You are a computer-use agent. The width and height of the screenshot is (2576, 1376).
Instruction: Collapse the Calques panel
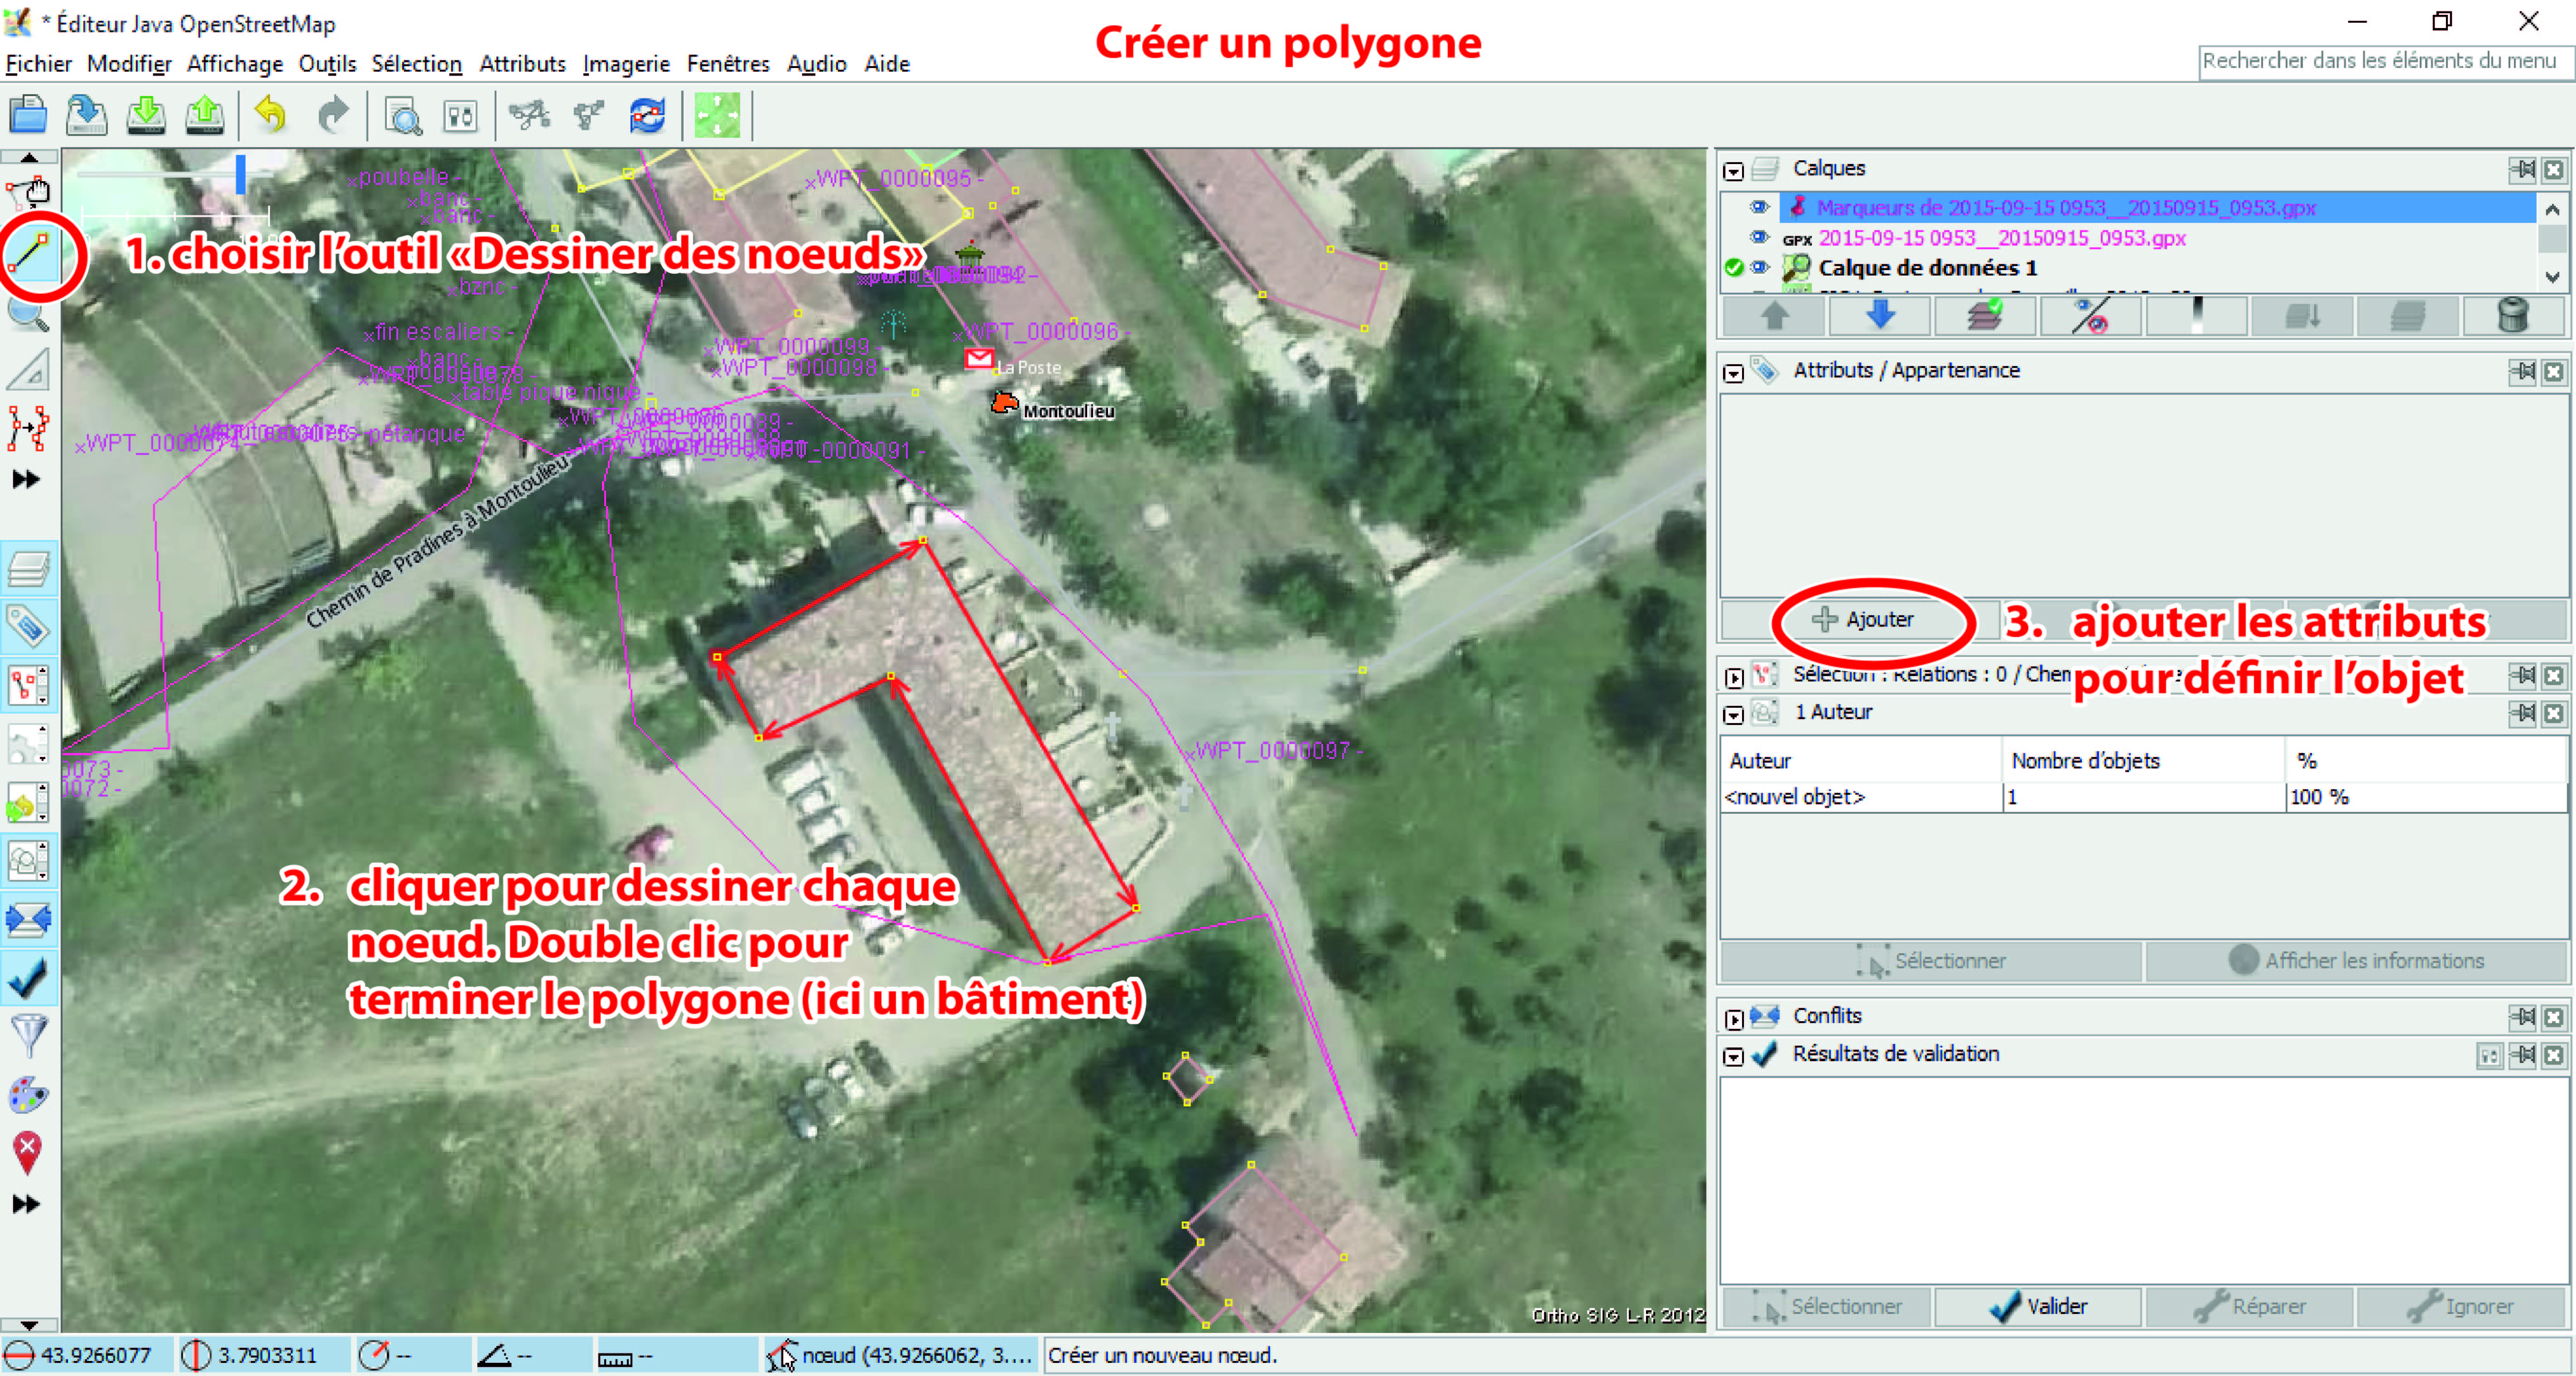coord(1734,171)
